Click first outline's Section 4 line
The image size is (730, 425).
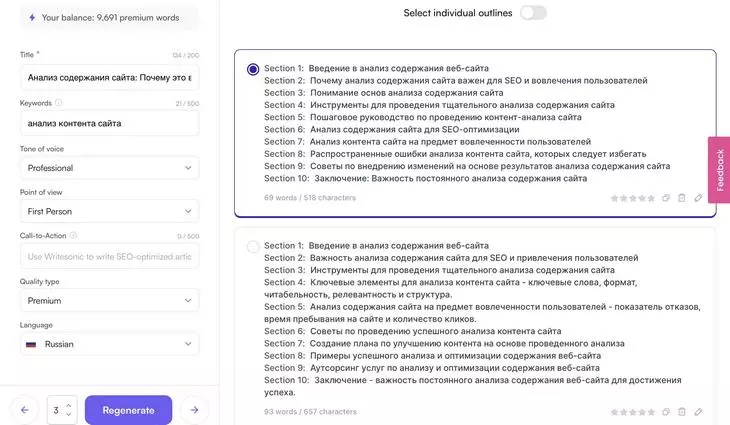coord(439,105)
